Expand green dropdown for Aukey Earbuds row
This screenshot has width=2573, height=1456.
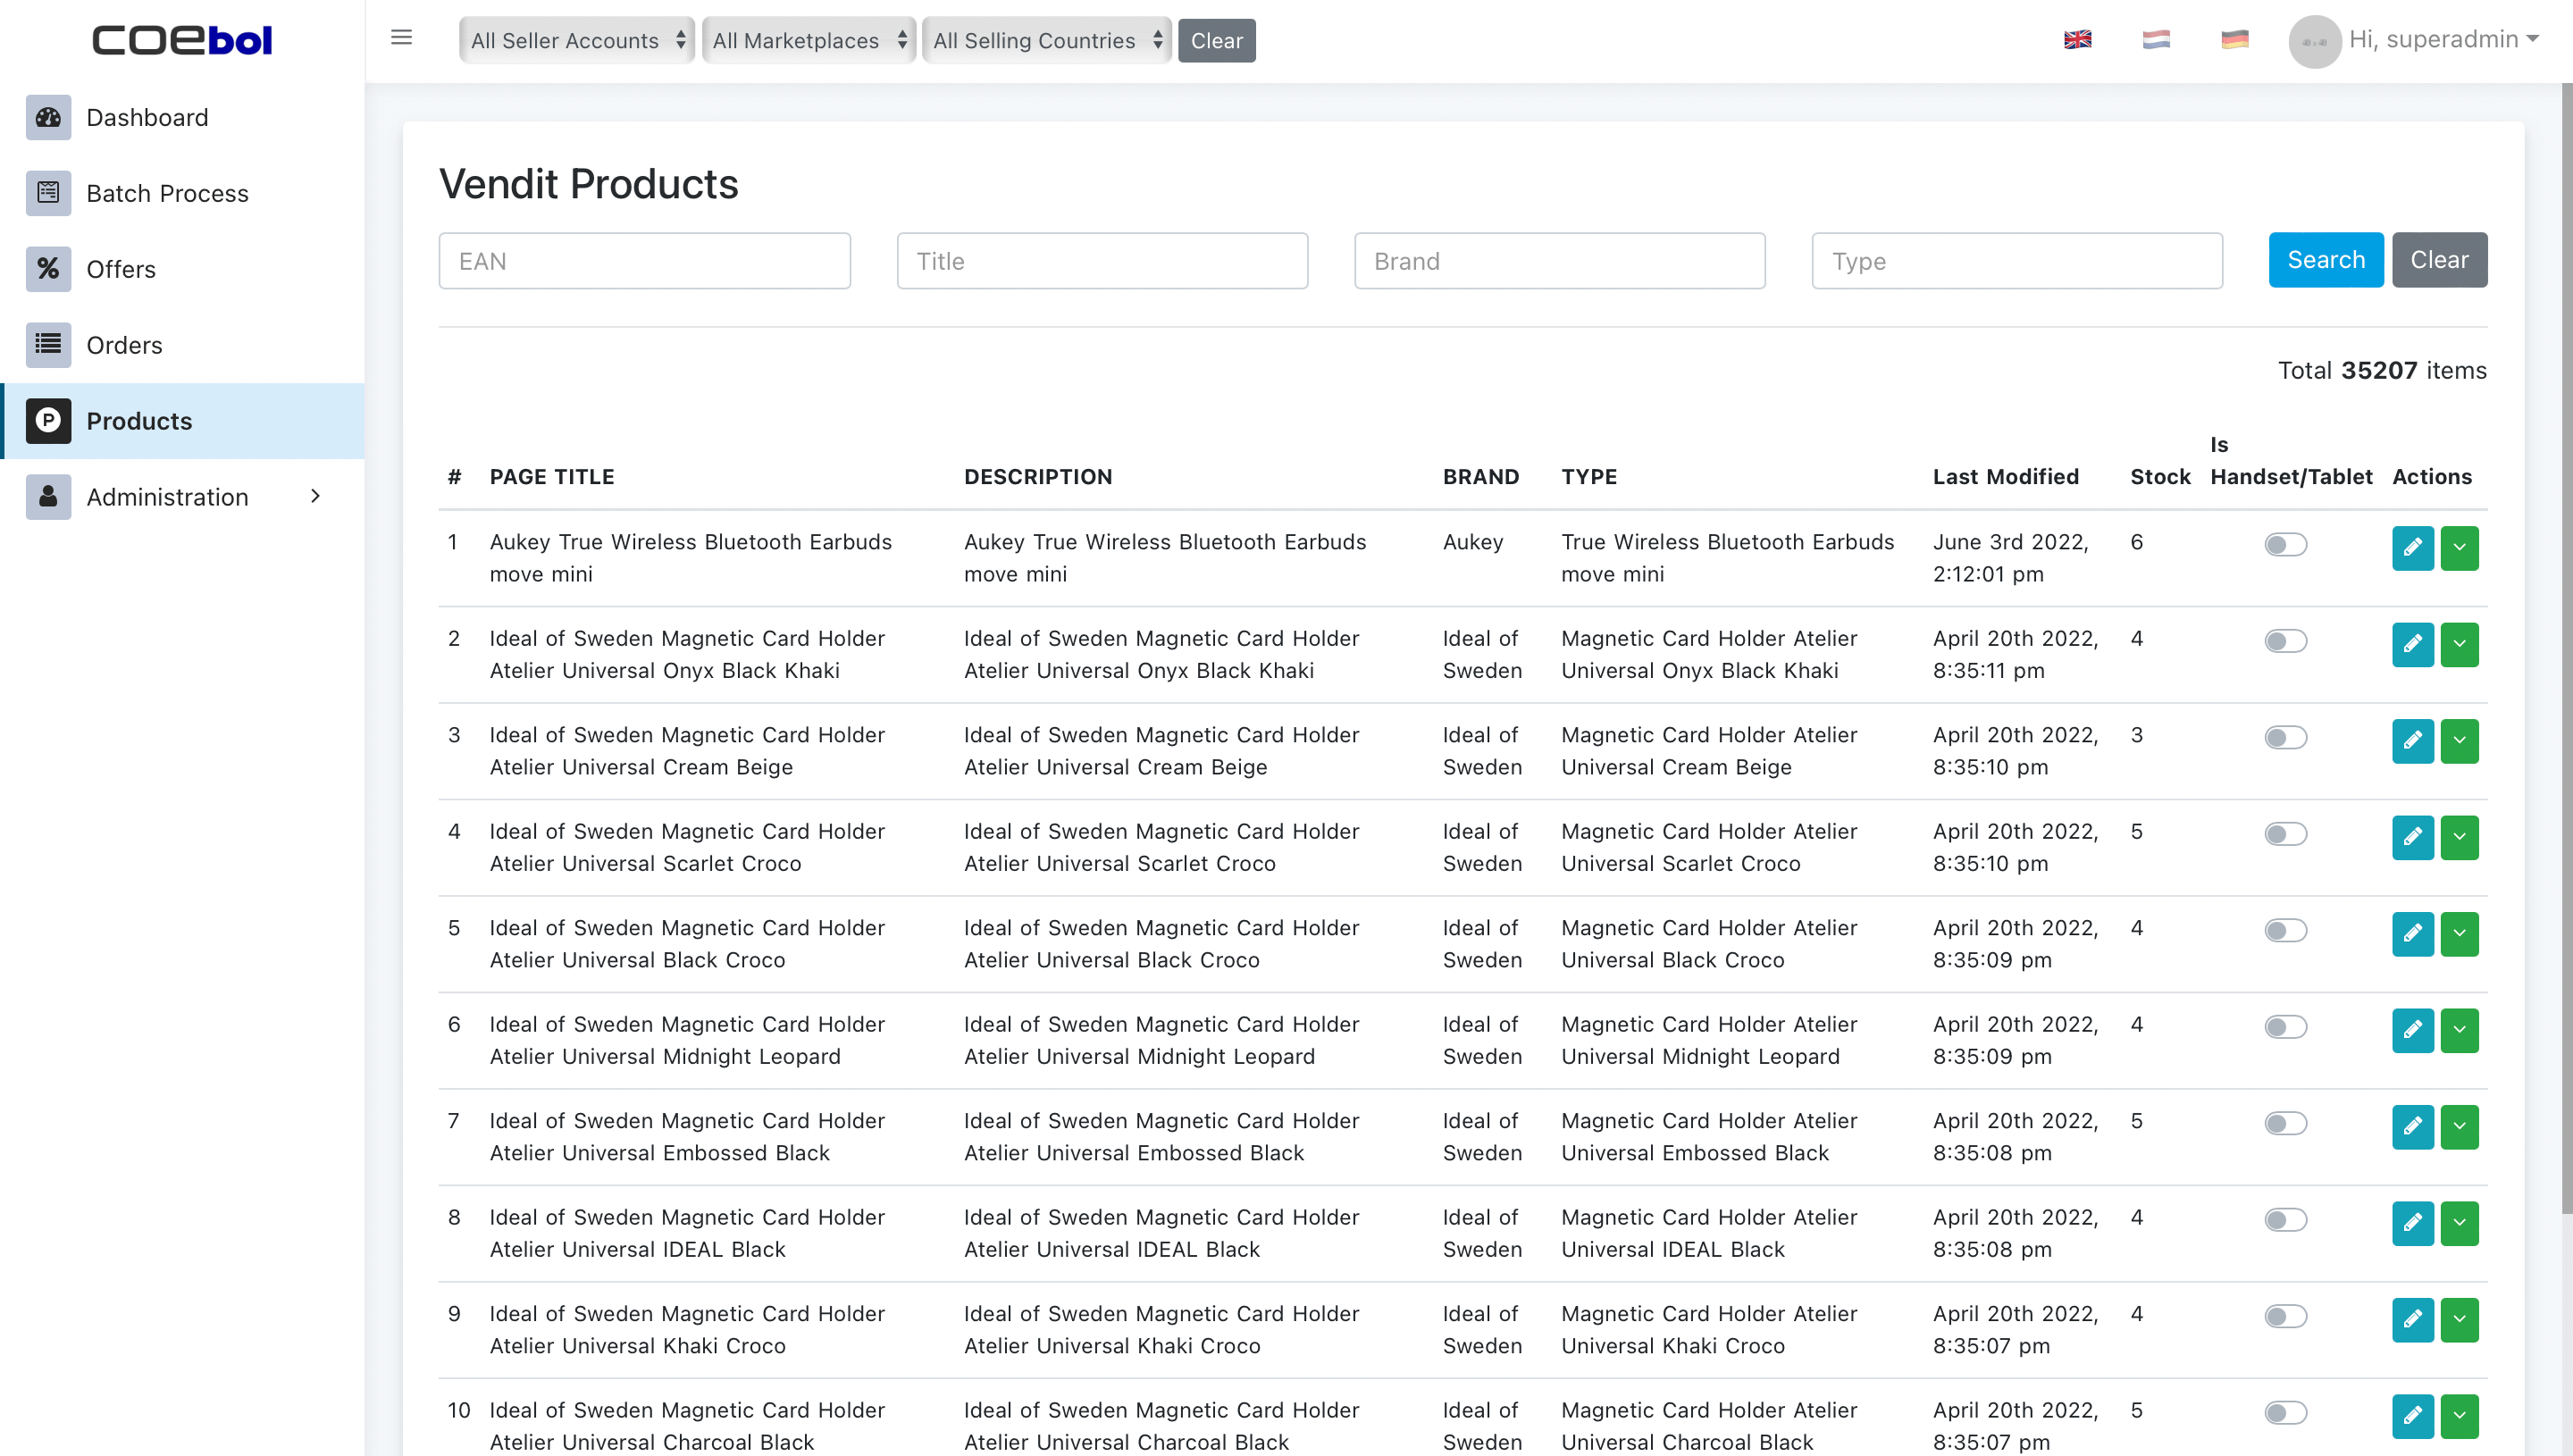(2459, 548)
